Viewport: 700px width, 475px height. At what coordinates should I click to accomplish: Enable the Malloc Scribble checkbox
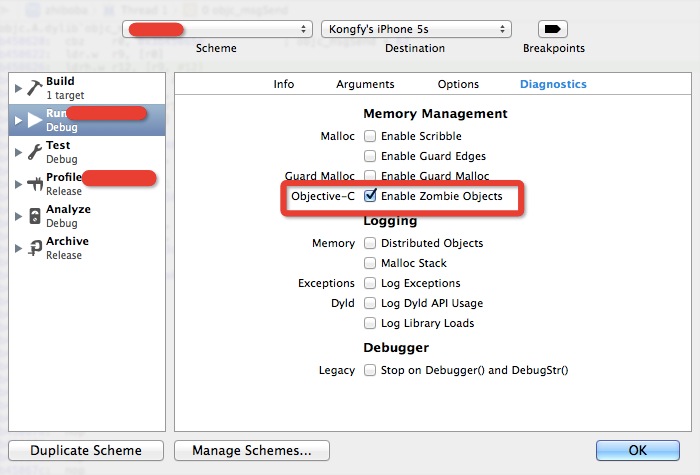370,136
